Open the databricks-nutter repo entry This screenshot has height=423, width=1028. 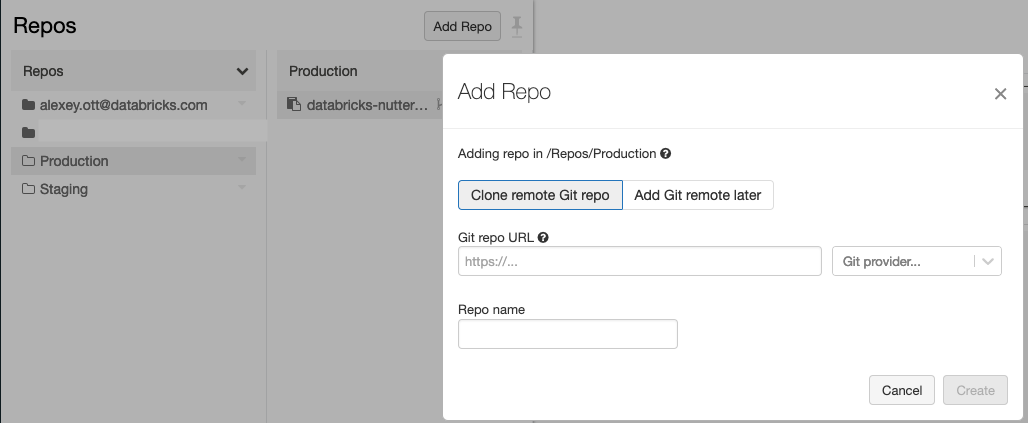tap(367, 104)
